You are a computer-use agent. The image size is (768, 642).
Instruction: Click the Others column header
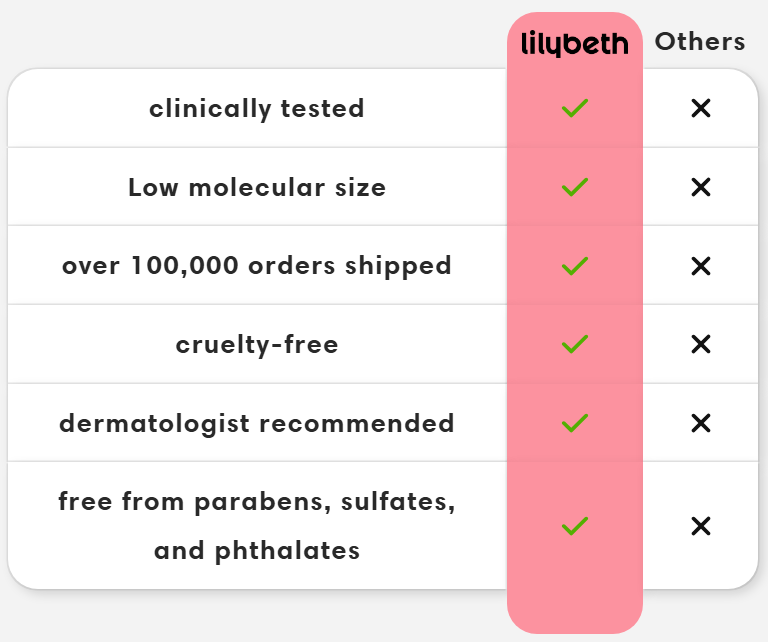700,42
